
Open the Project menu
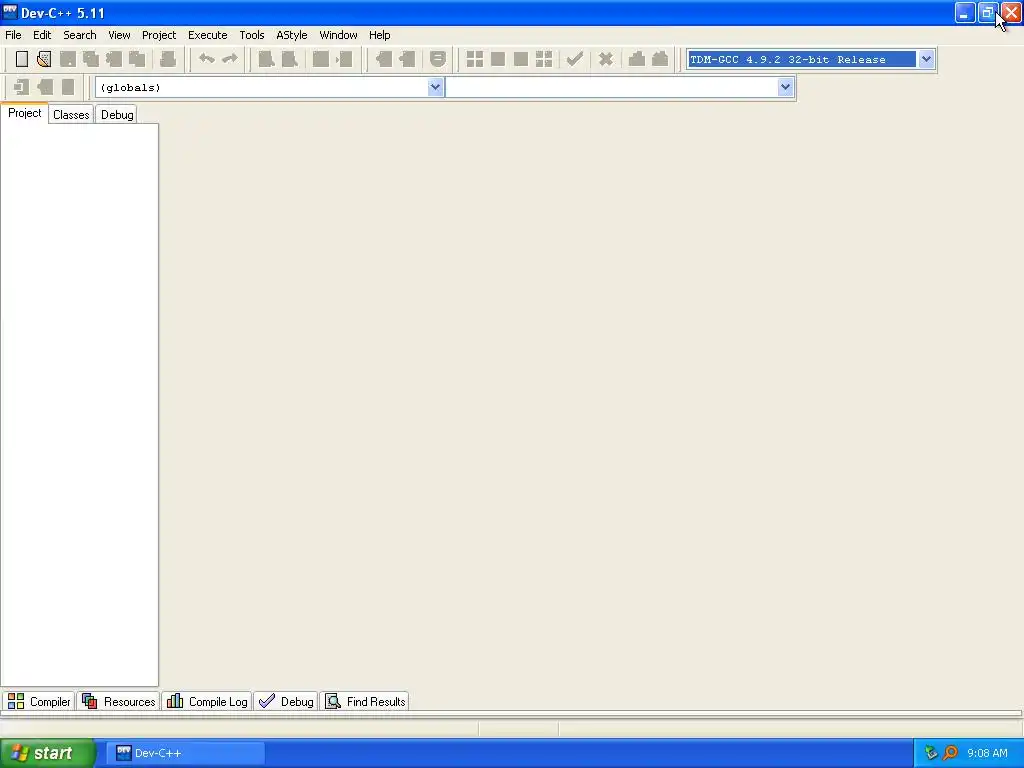(x=159, y=35)
